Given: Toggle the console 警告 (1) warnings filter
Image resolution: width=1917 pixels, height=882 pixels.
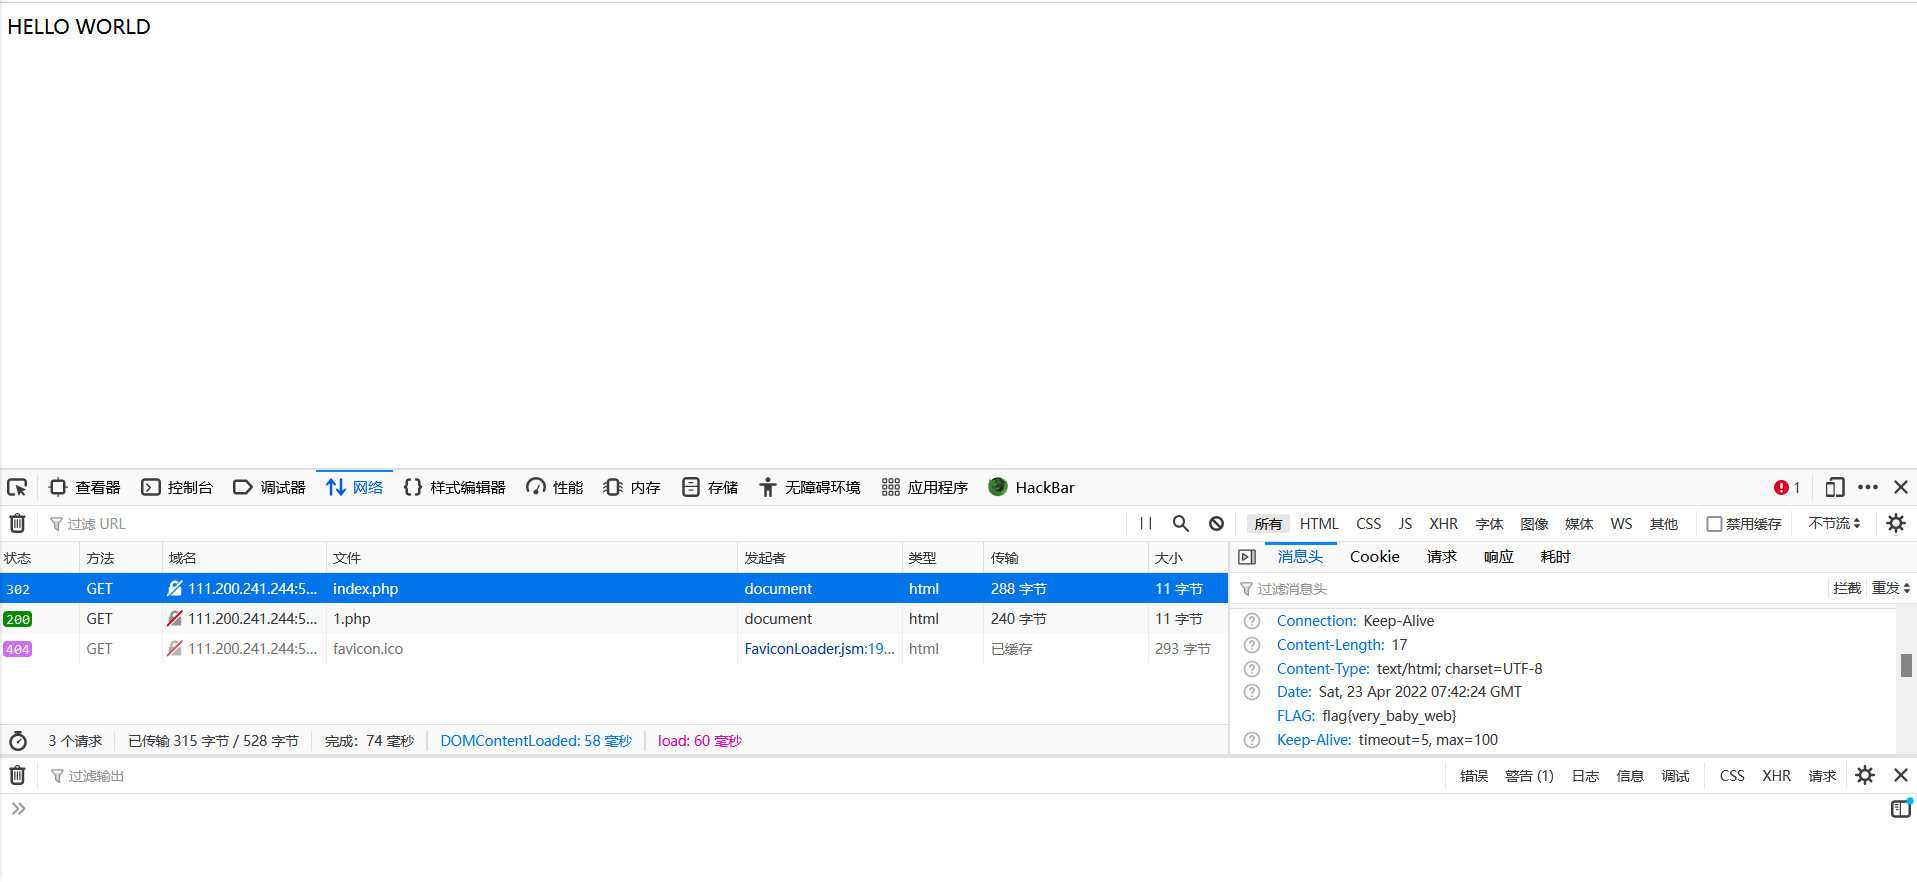Looking at the screenshot, I should [x=1529, y=776].
